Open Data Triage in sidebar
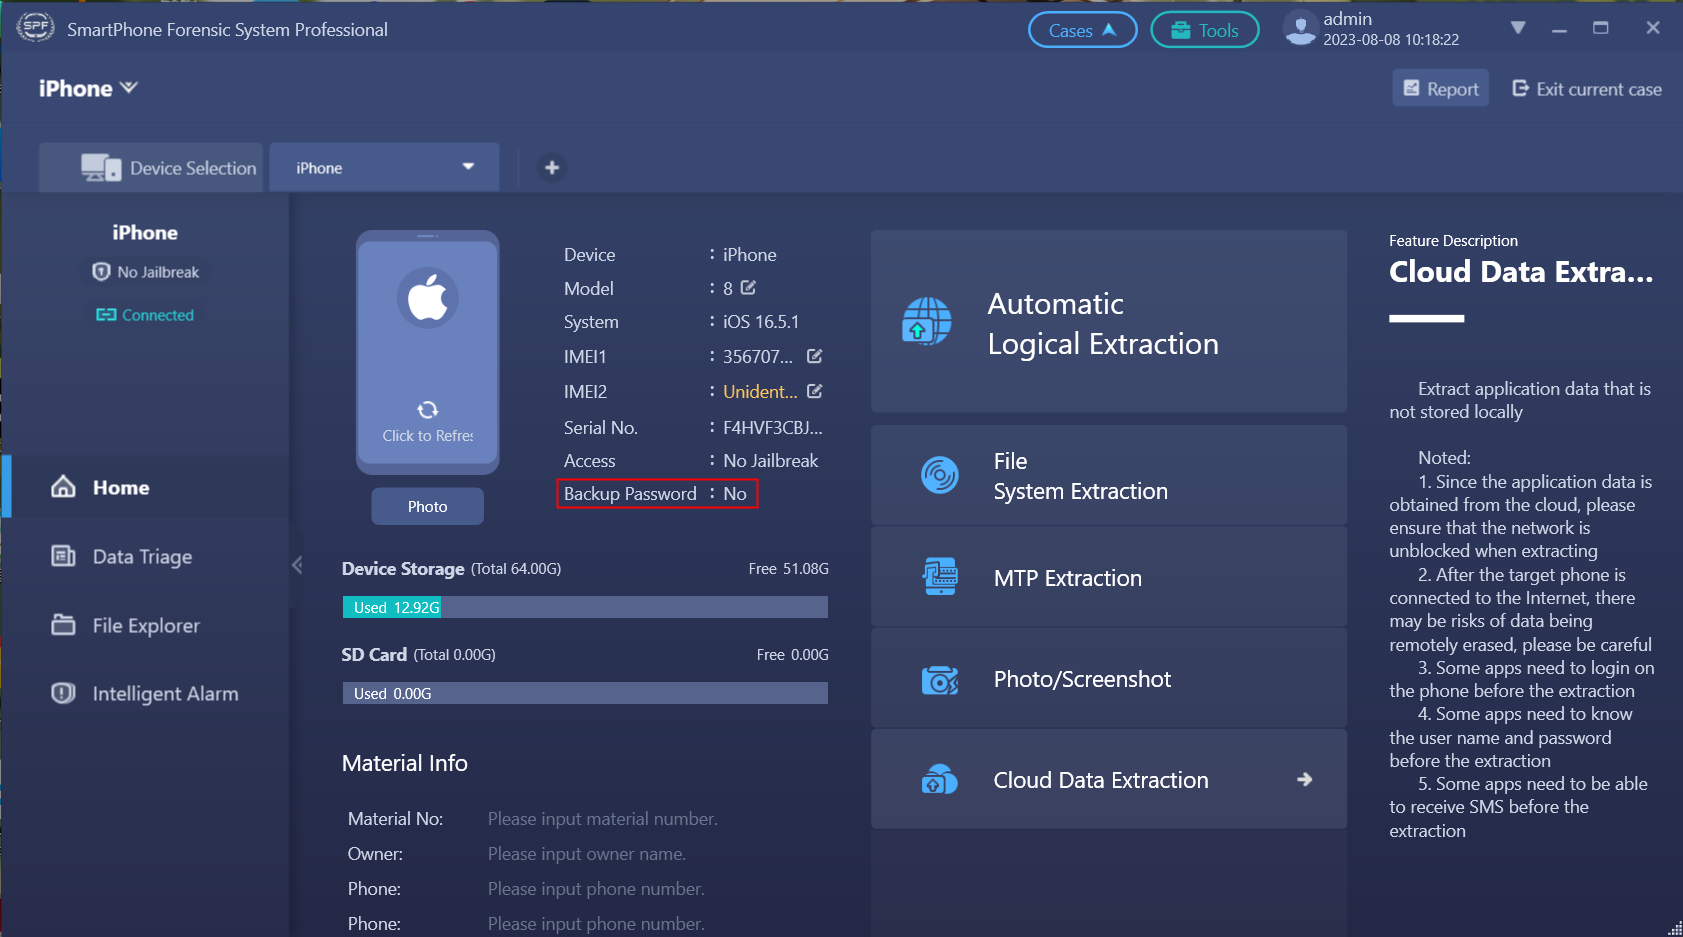Image resolution: width=1683 pixels, height=937 pixels. 146,556
